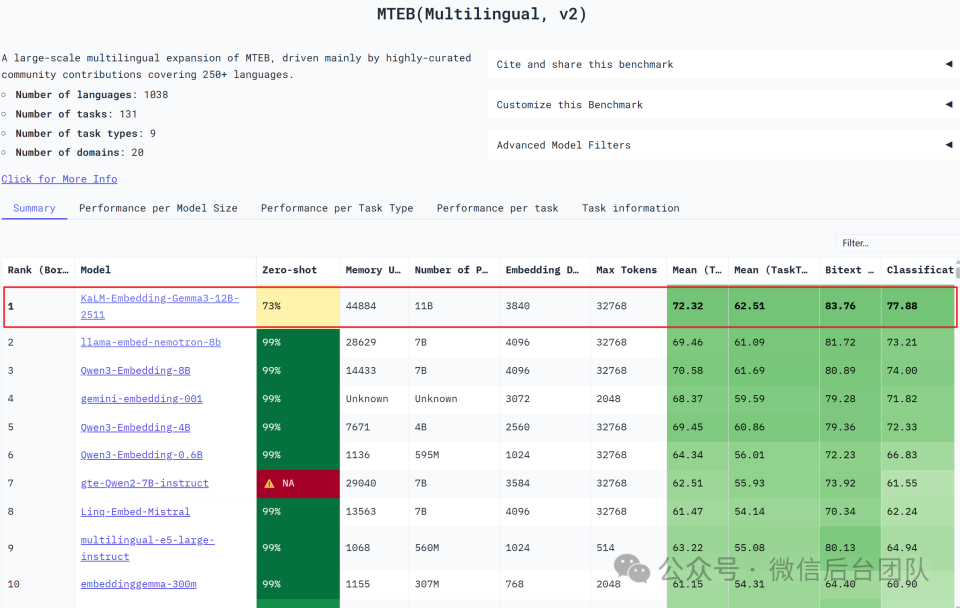Viewport: 960px width, 608px height.
Task: Click the 3072 embedding dimension cell
Action: 545,399
